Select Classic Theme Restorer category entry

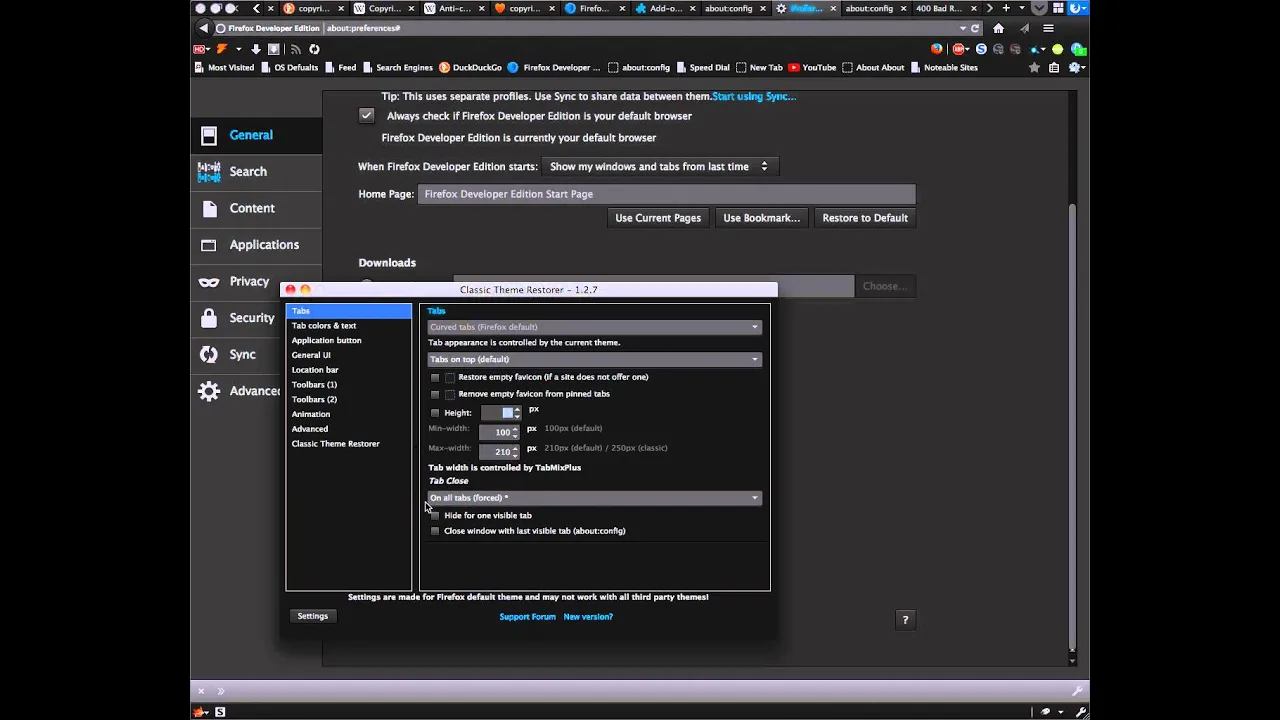pyautogui.click(x=348, y=444)
